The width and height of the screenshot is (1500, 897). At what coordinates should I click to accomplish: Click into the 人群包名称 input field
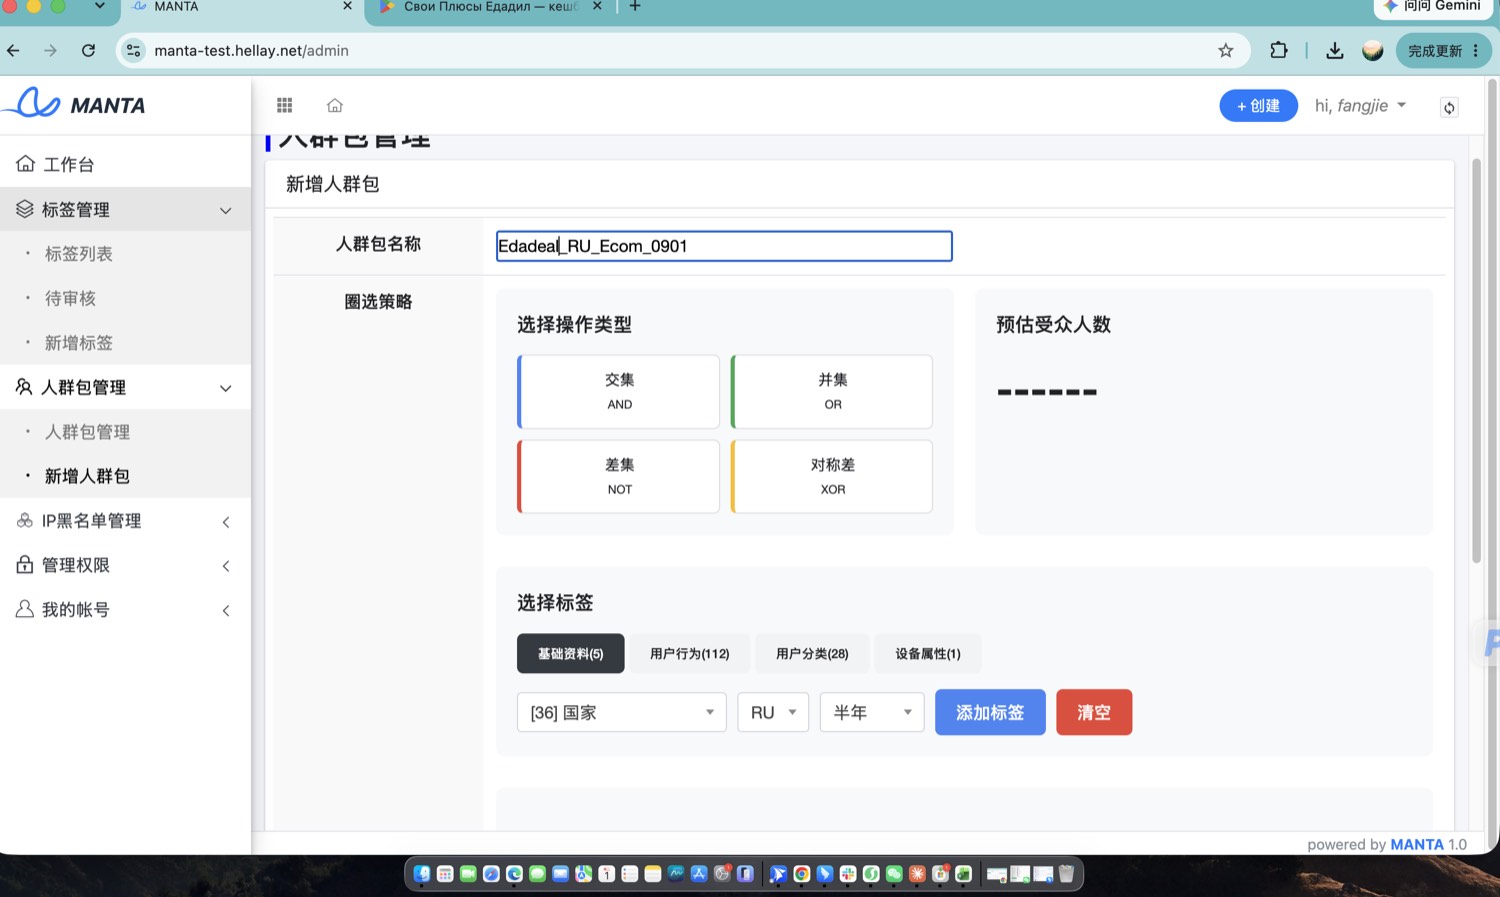click(724, 246)
